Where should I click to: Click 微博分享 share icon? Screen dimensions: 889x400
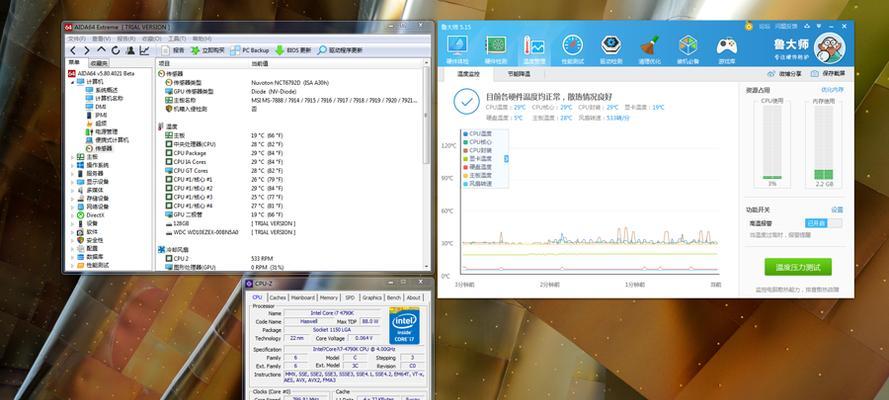784,74
